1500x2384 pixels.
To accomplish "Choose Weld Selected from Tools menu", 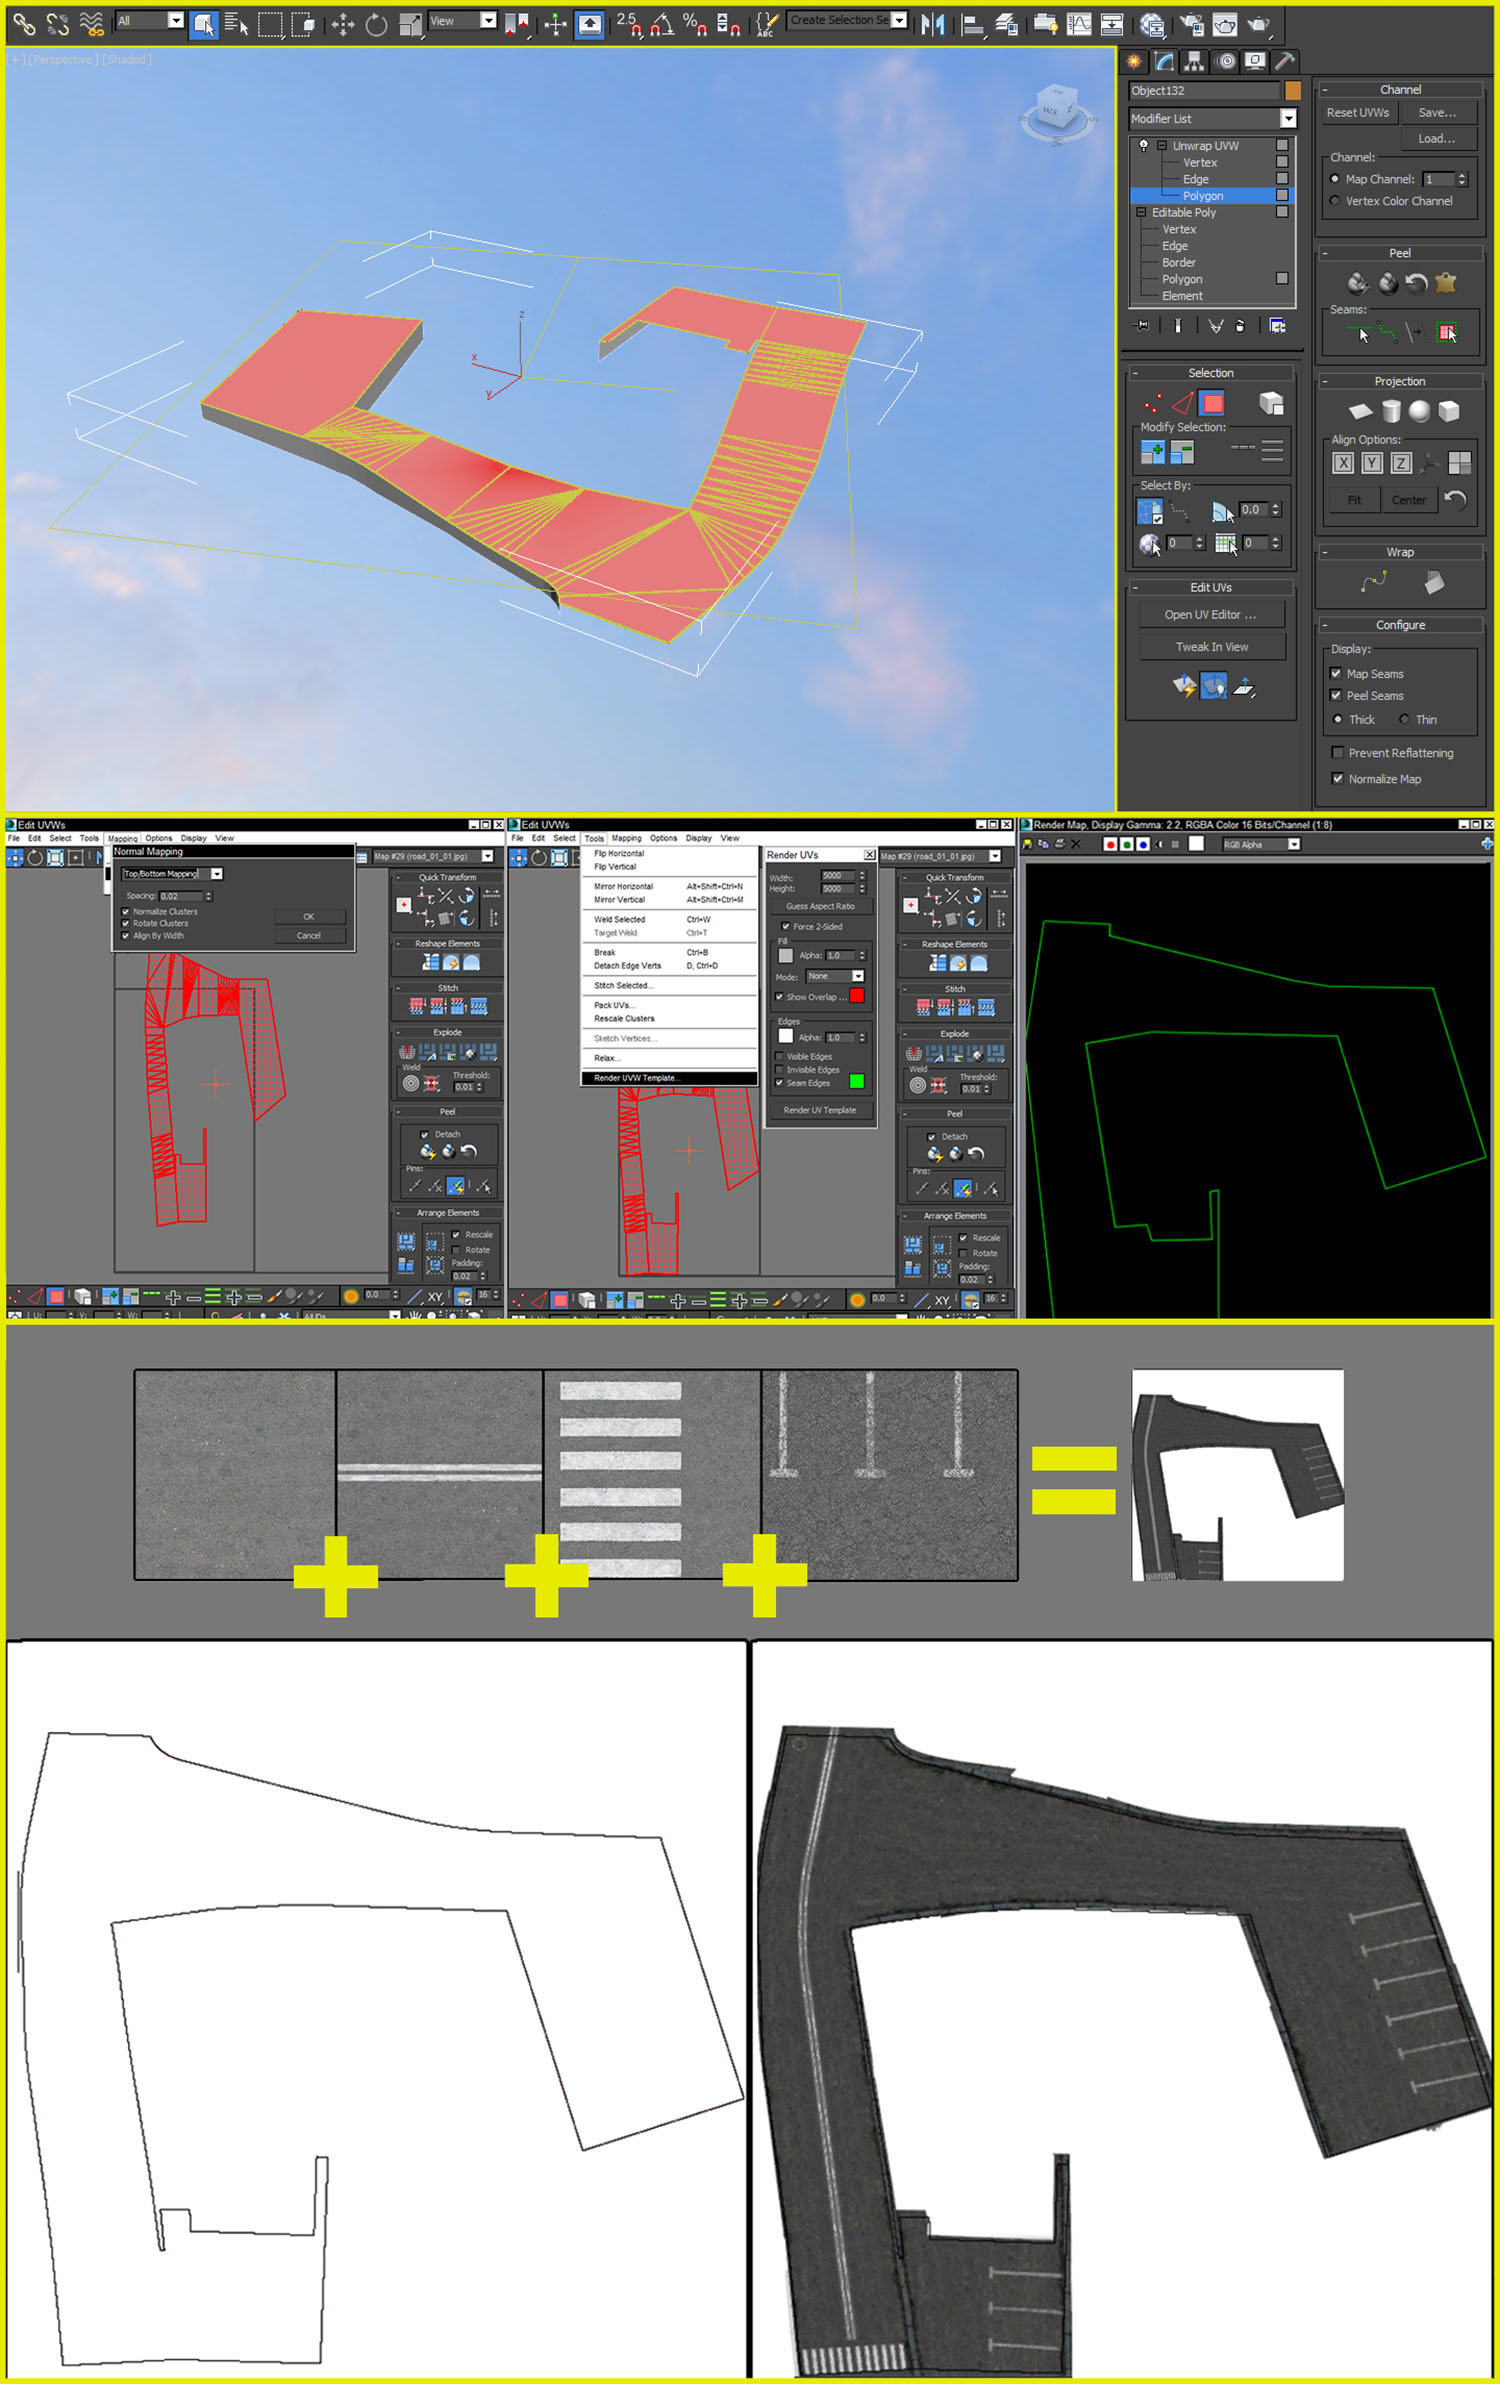I will (x=620, y=919).
